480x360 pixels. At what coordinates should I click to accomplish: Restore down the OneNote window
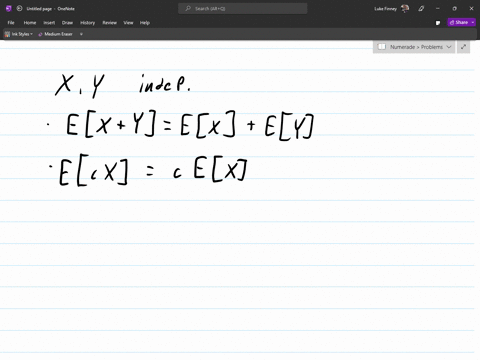click(454, 9)
